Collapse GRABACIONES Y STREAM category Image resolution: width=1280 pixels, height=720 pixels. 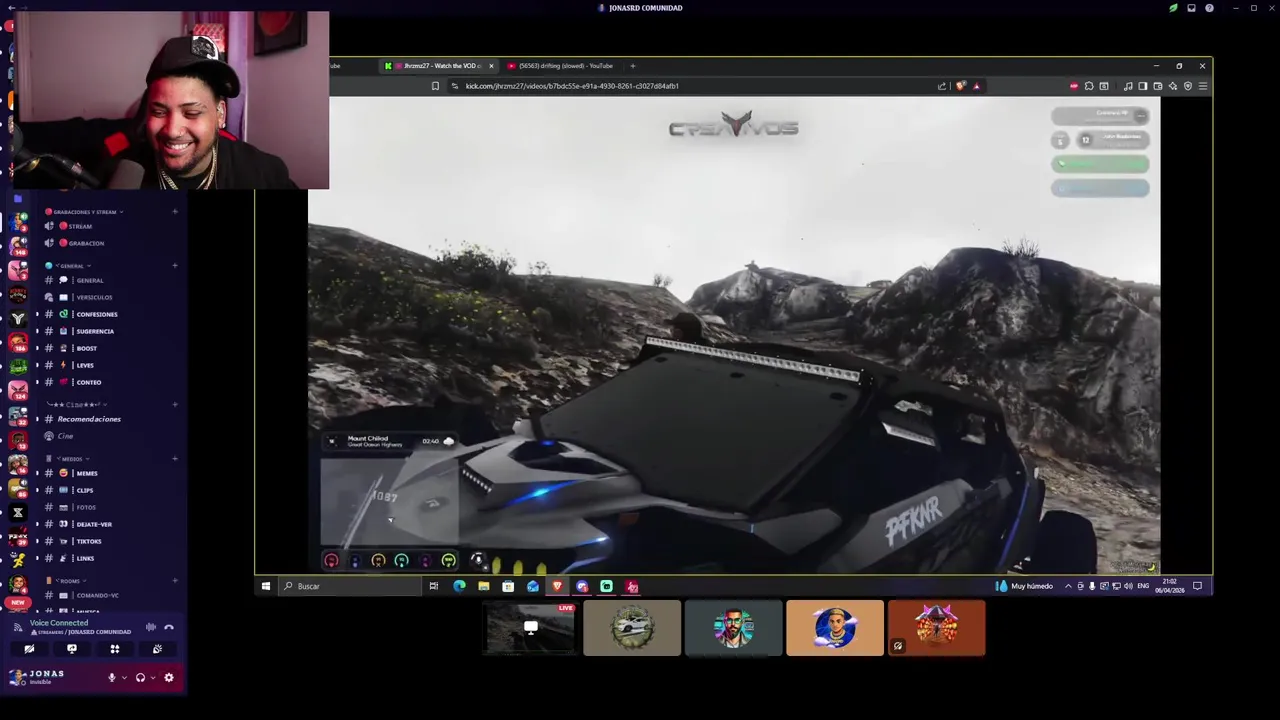(85, 212)
